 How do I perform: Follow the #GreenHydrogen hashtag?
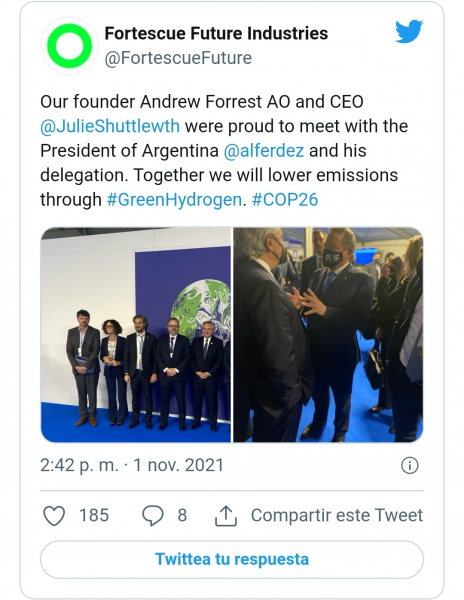(x=174, y=200)
